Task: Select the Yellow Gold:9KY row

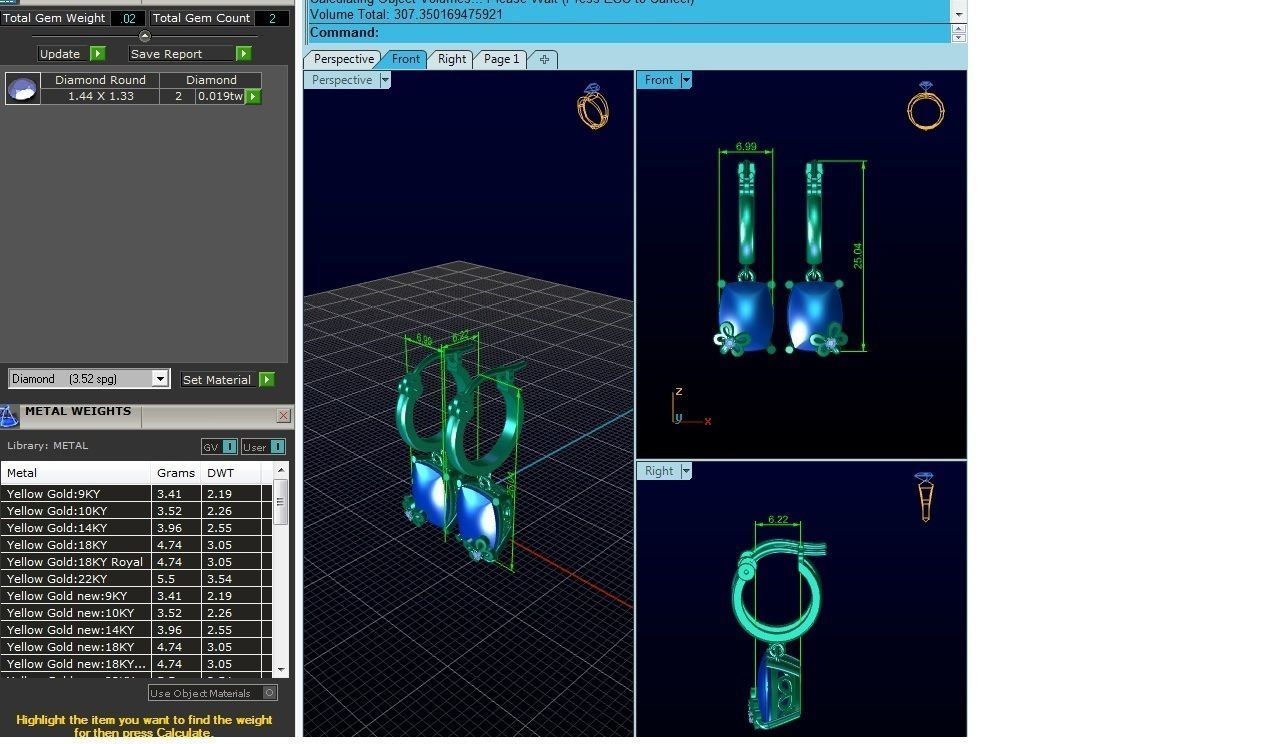Action: pyautogui.click(x=136, y=494)
